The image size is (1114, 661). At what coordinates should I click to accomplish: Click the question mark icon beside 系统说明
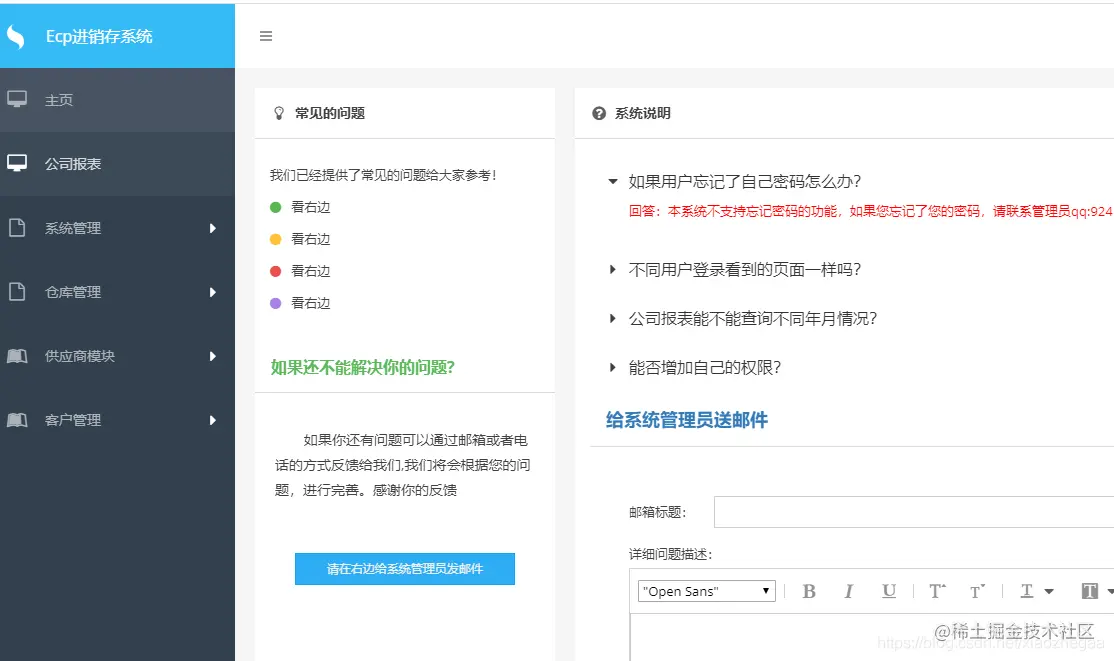[x=597, y=113]
